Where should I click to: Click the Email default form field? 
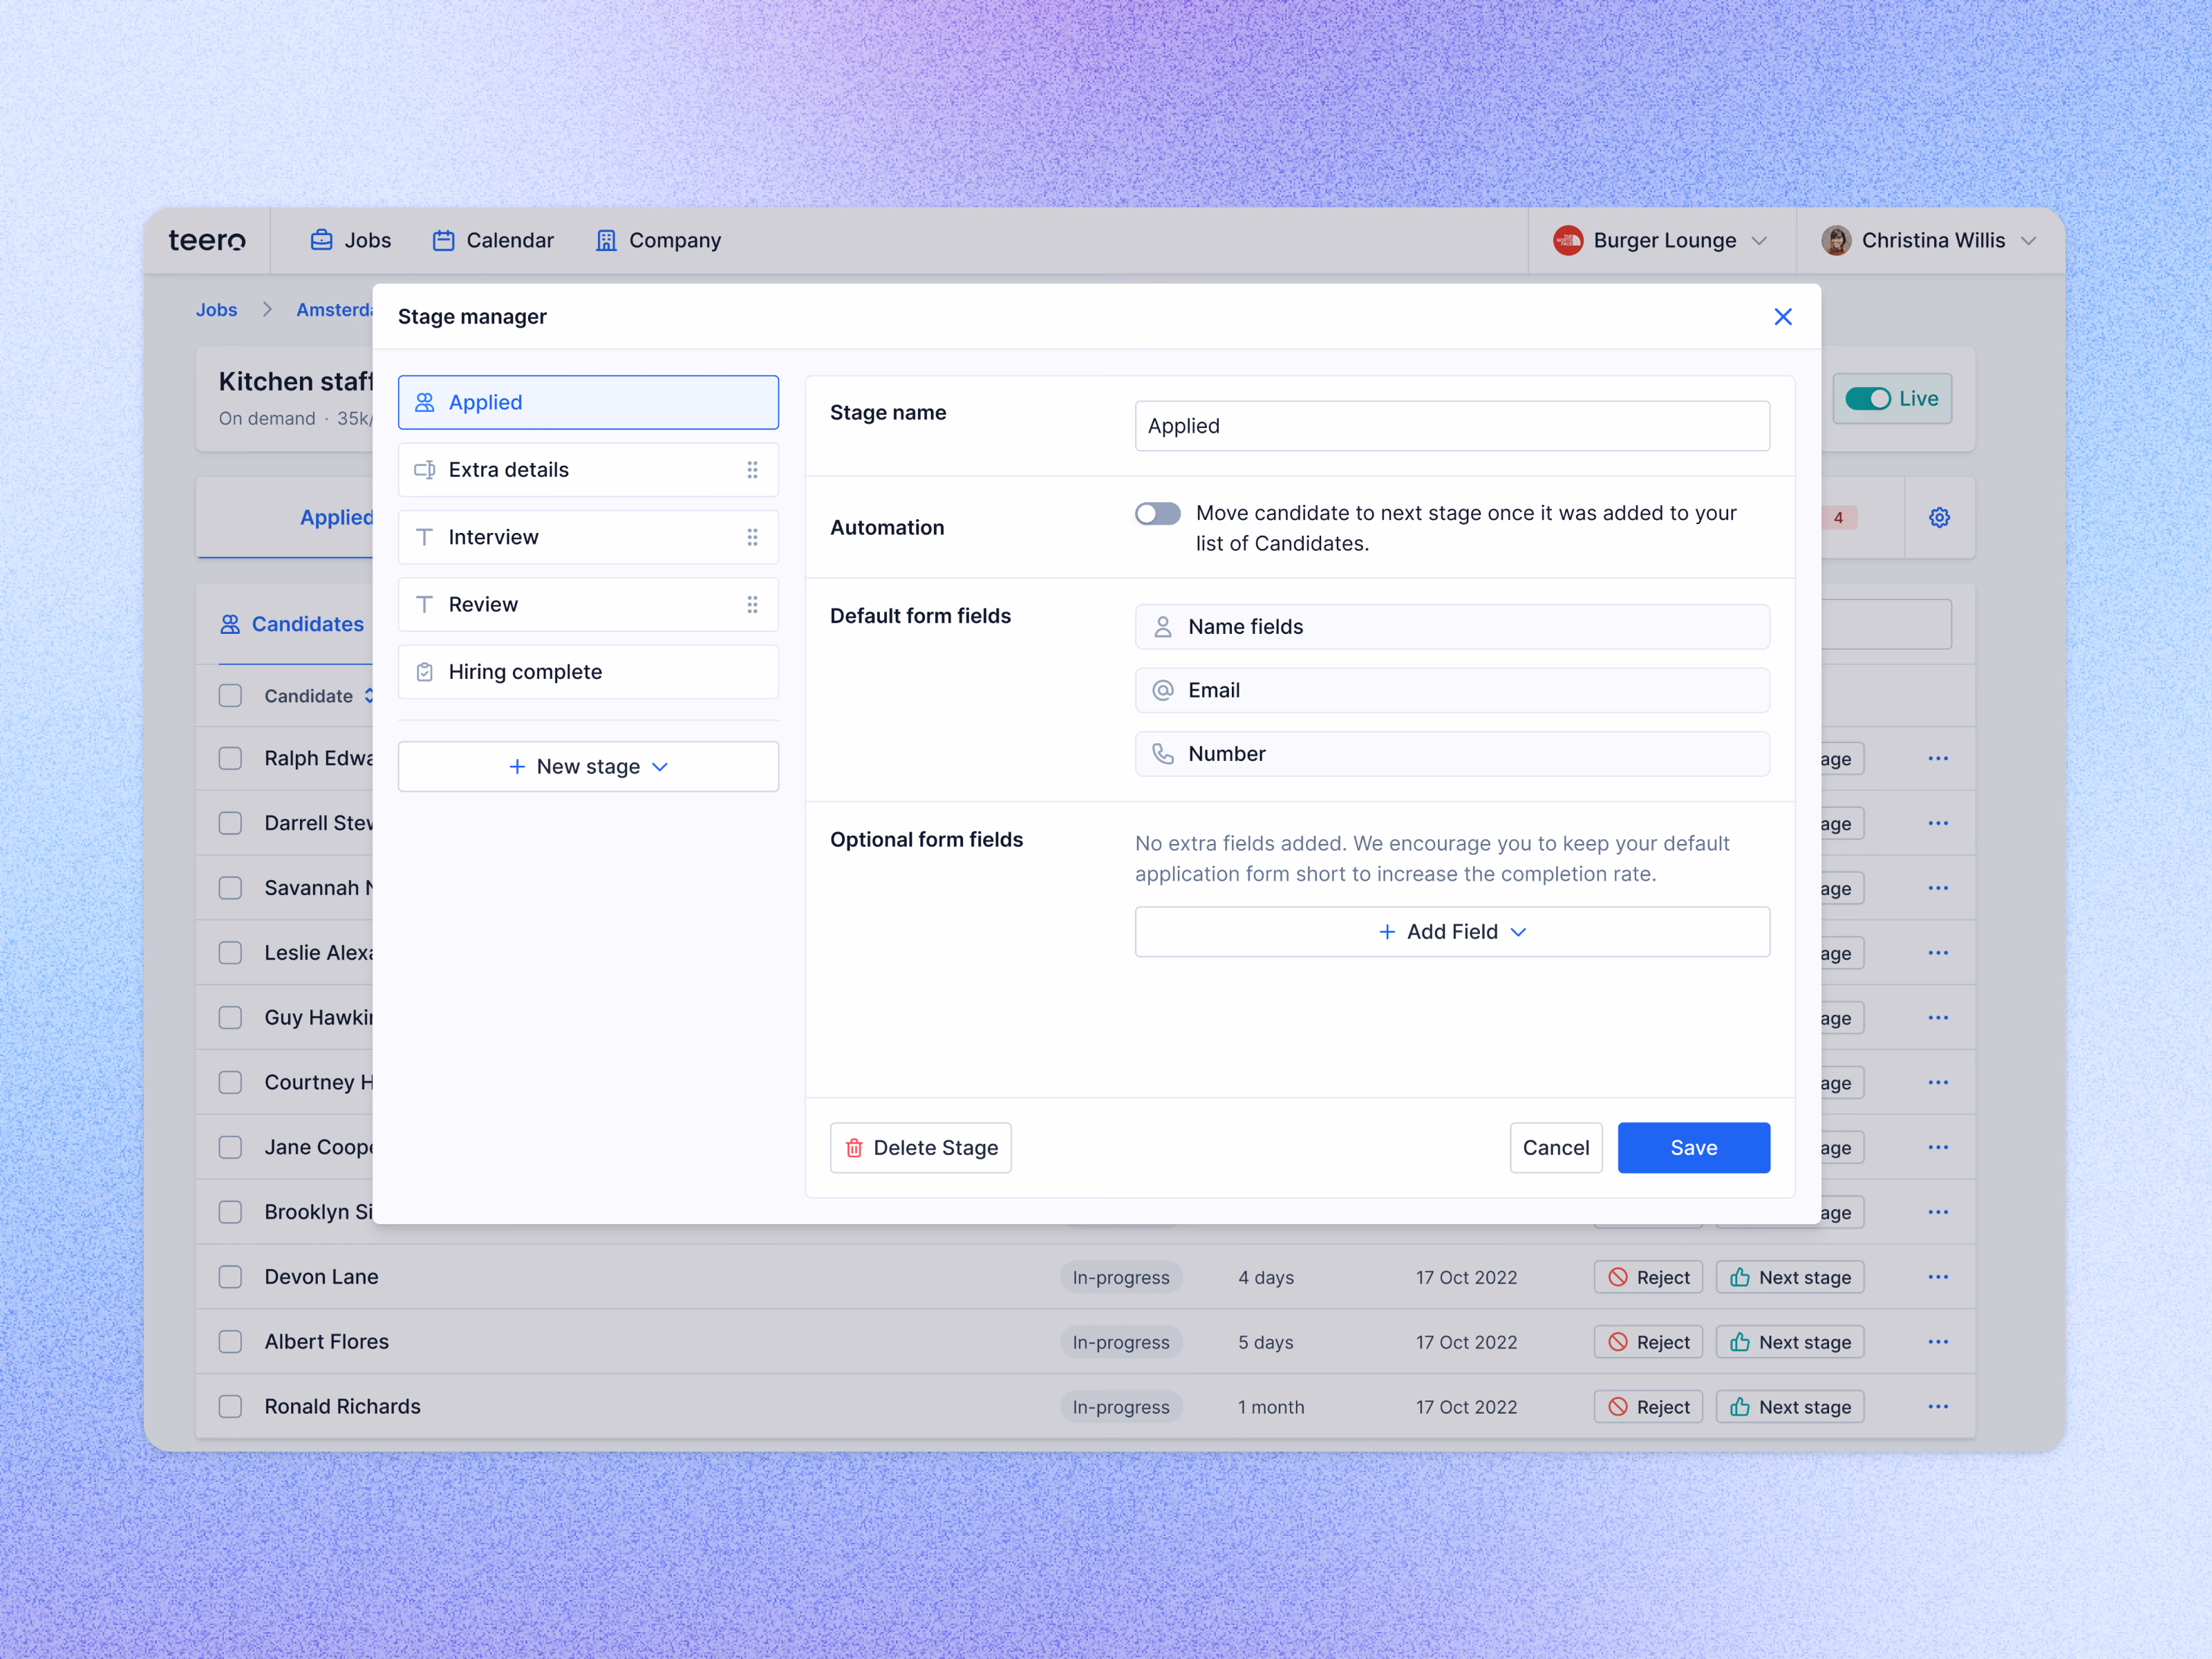click(x=1452, y=690)
